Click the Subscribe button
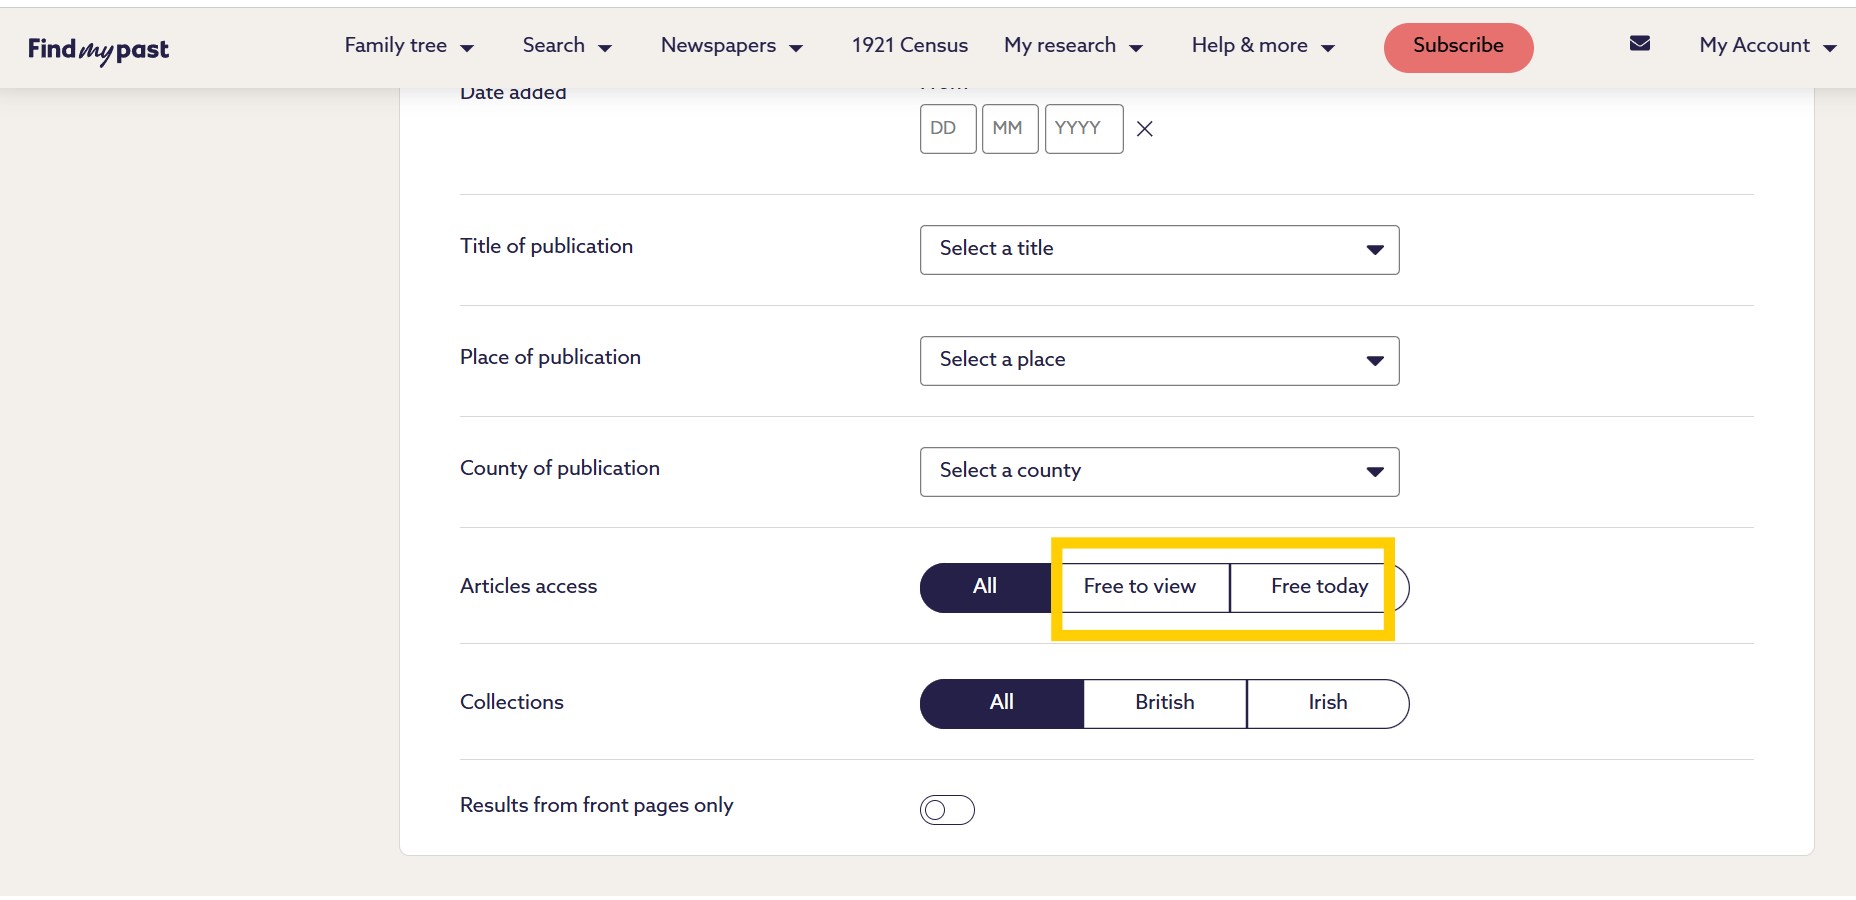The width and height of the screenshot is (1856, 900). point(1457,47)
